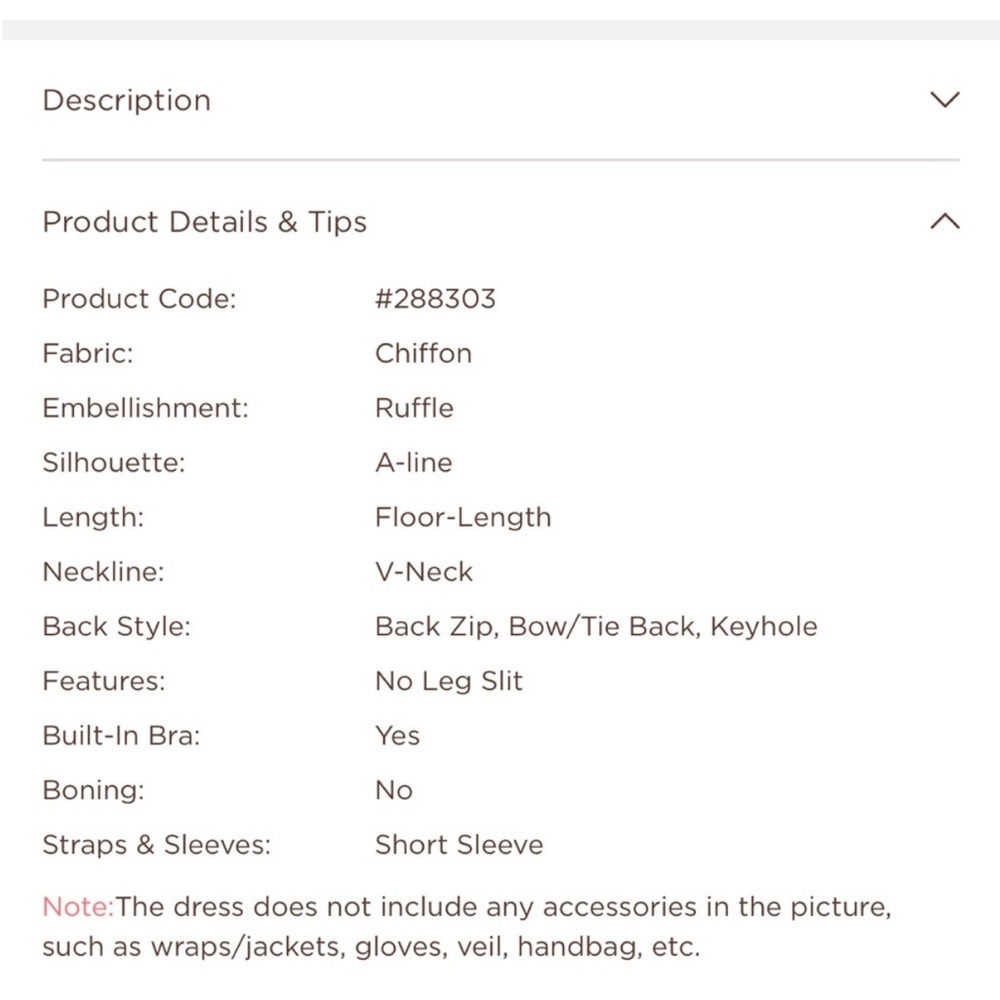Click the accessories note text
The width and height of the screenshot is (1000, 1000).
pos(467,927)
